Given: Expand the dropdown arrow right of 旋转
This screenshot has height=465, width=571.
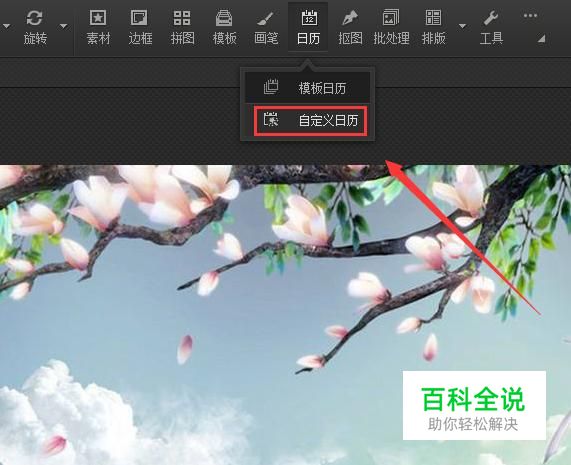Looking at the screenshot, I should (64, 26).
